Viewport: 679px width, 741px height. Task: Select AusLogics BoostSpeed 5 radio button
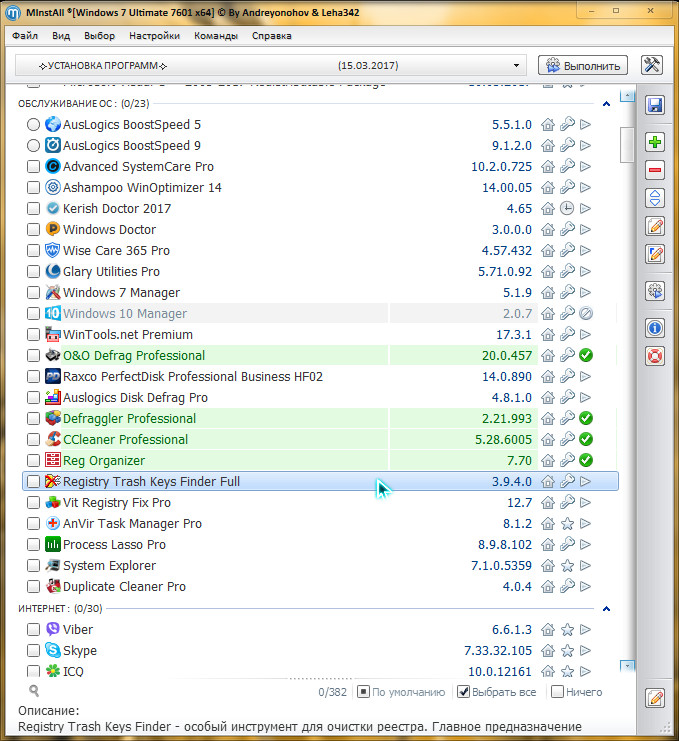click(33, 125)
